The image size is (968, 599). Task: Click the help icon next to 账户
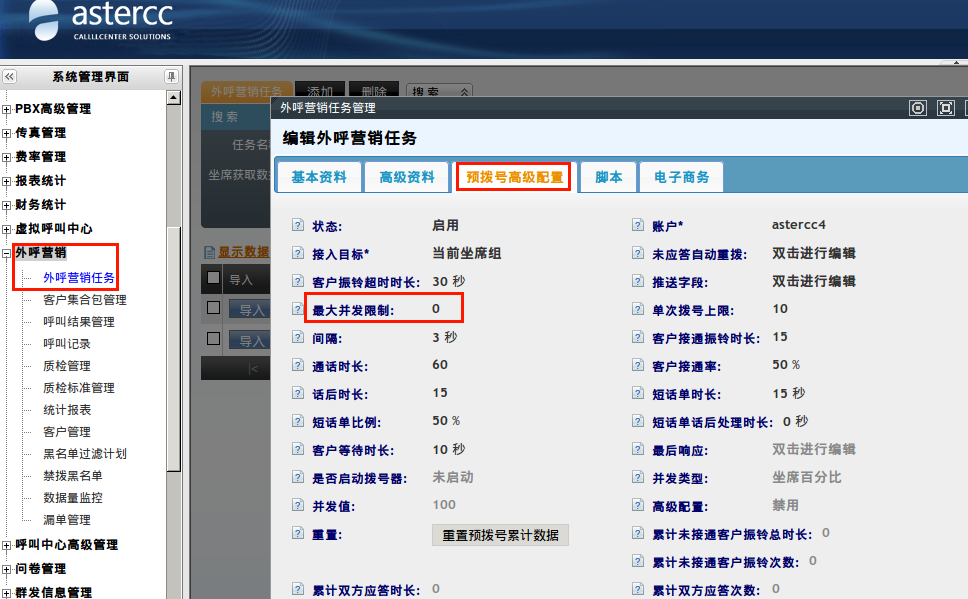(x=636, y=226)
